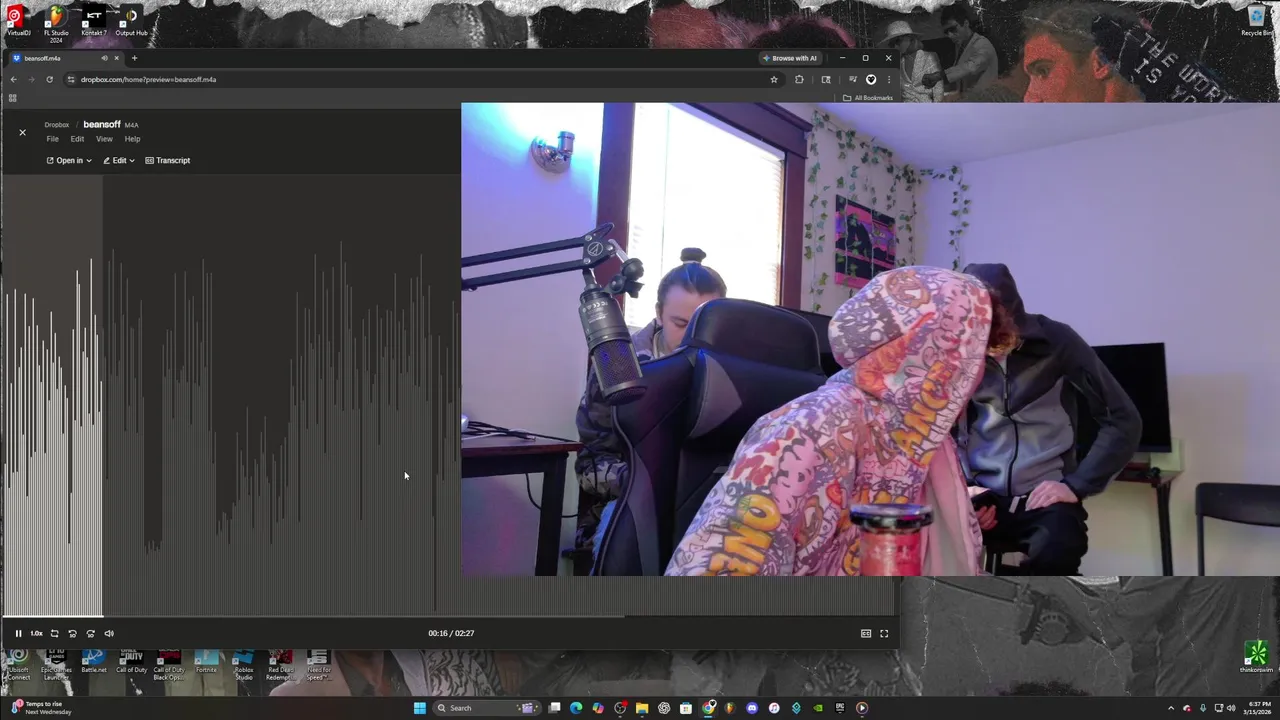Open Microsoft Edge from the taskbar
Viewport: 1280px width, 720px height.
[576, 708]
